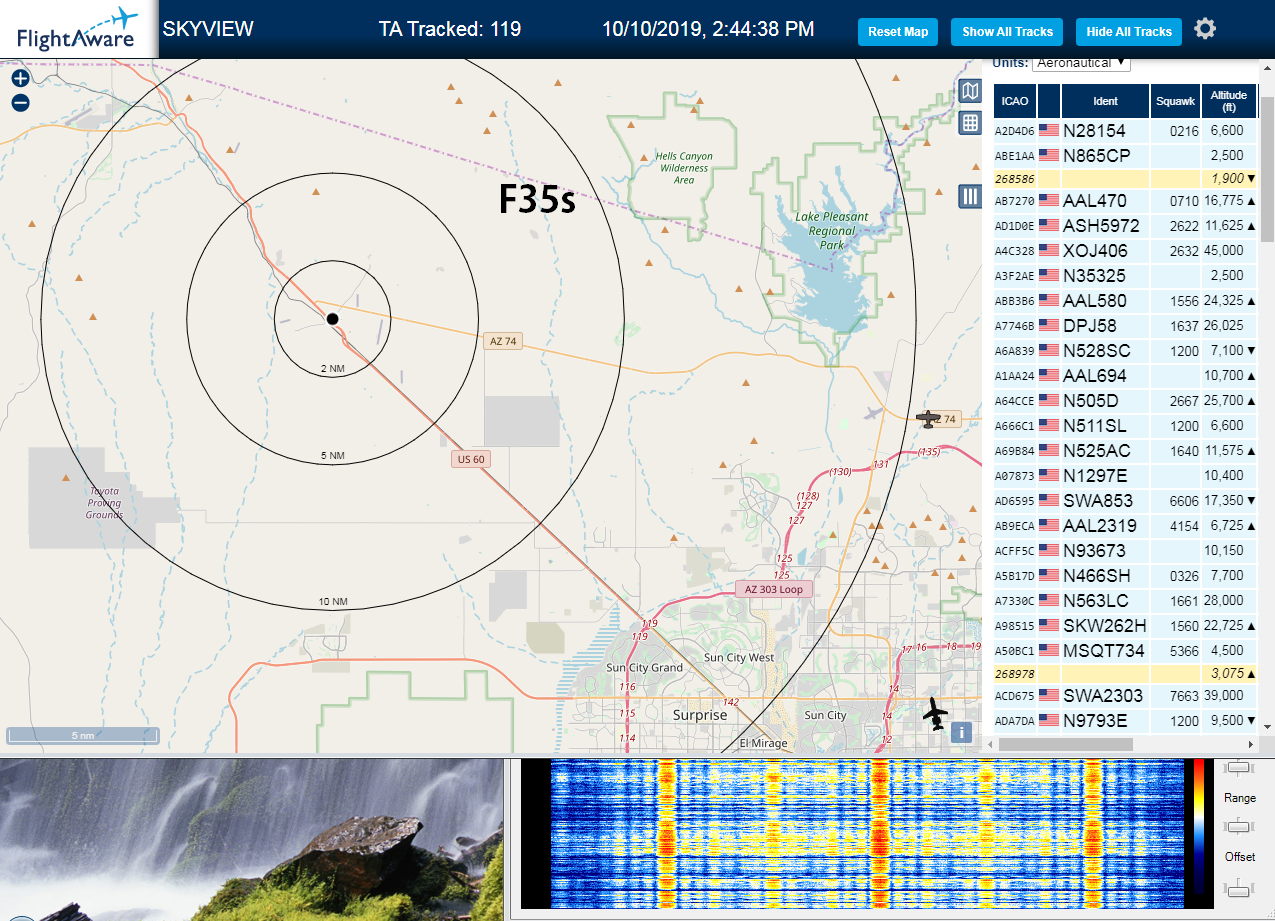Click the right arrow of the horizontal scrollbar
The image size is (1275, 921).
[1249, 744]
